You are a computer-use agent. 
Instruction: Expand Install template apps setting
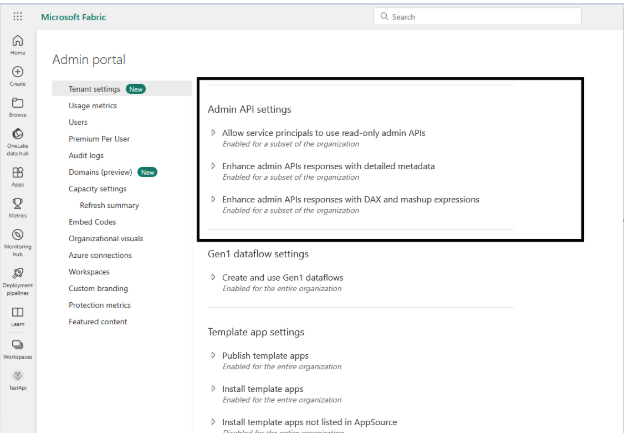coord(213,388)
